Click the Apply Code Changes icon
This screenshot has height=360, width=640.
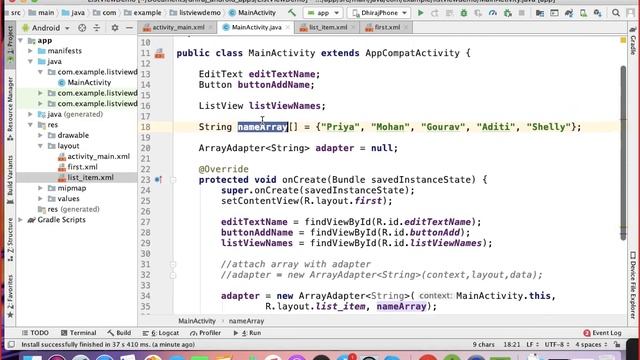point(449,13)
